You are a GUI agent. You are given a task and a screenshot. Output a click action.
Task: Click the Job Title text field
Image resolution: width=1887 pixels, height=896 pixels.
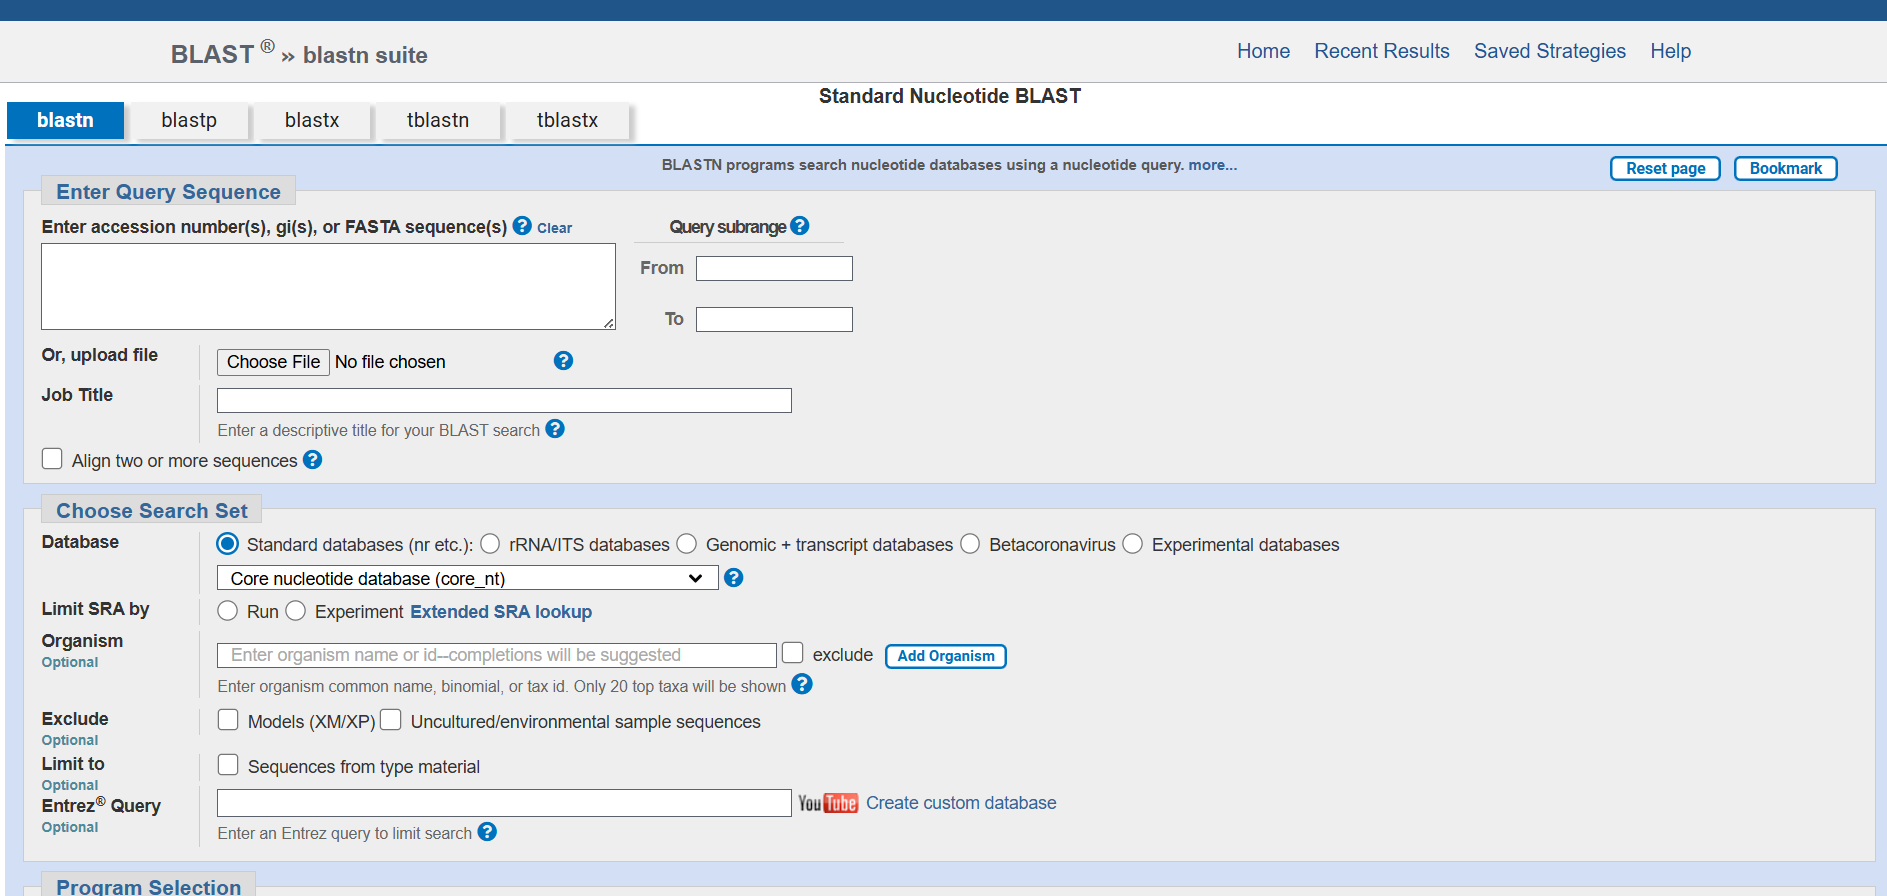(x=504, y=401)
